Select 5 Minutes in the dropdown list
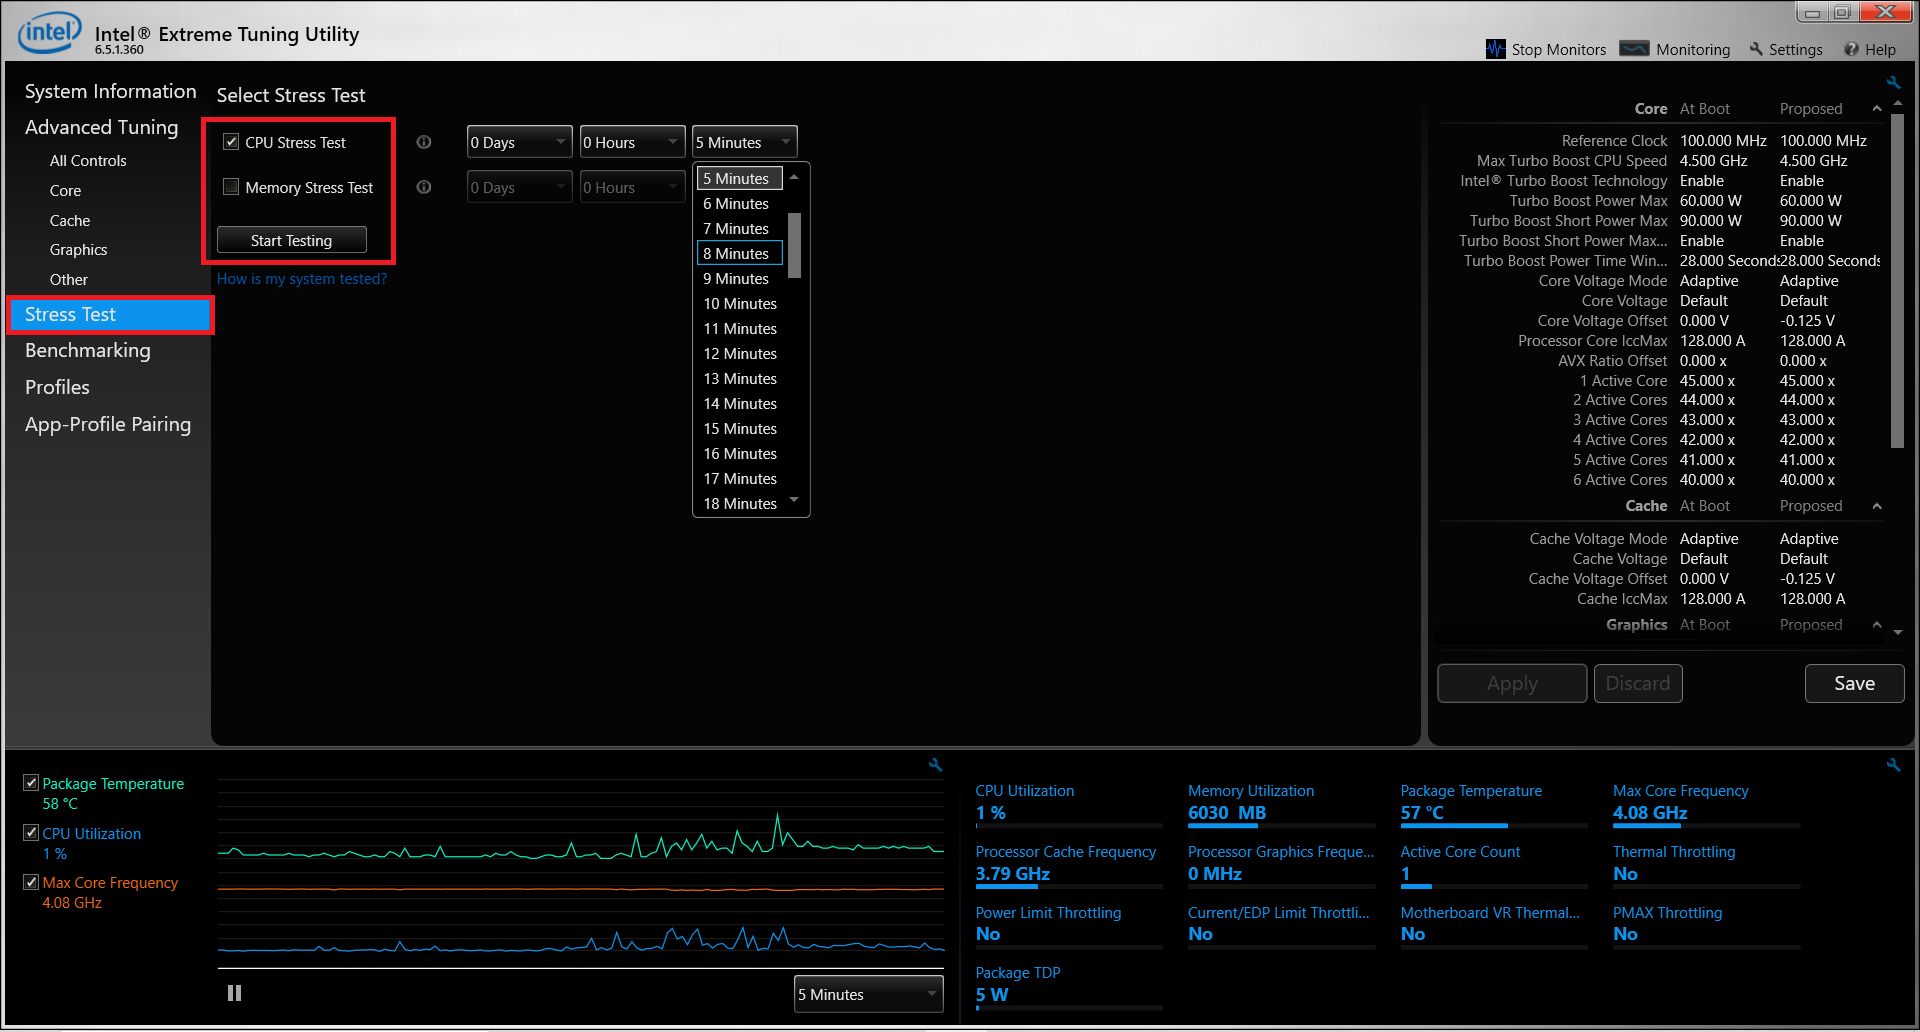 pos(740,178)
